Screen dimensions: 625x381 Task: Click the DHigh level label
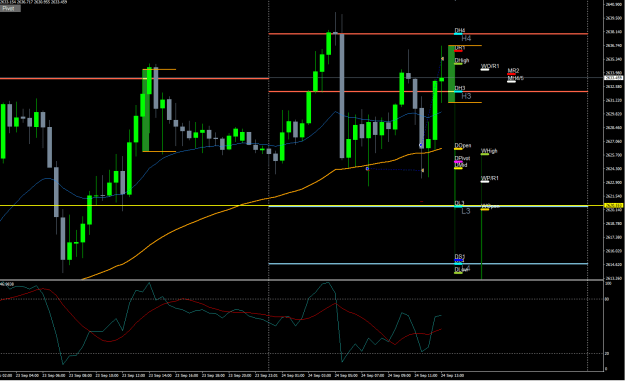[462, 61]
